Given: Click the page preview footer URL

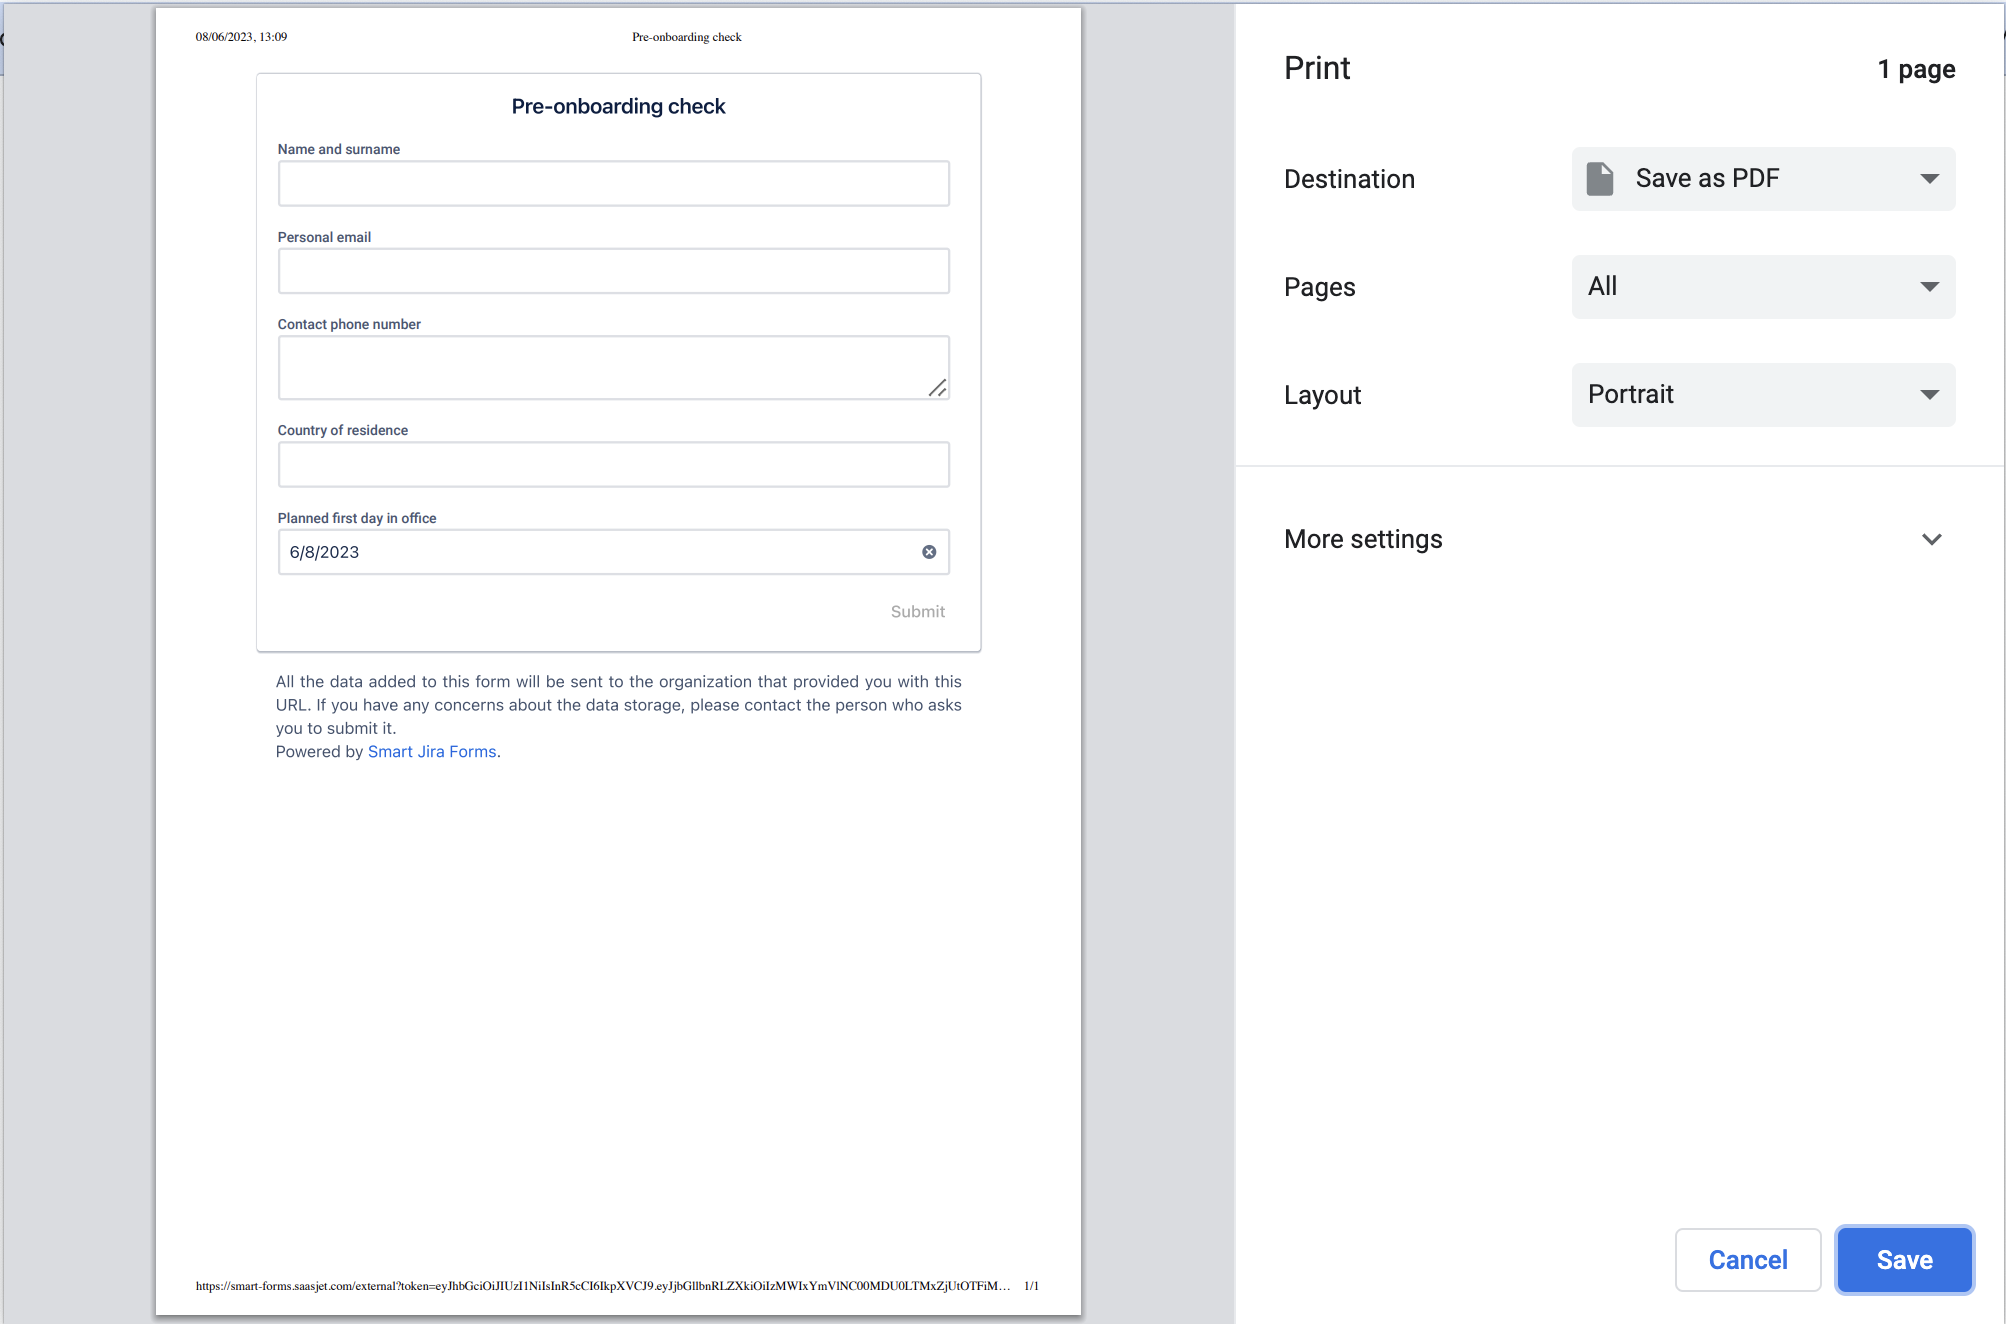Looking at the screenshot, I should pyautogui.click(x=602, y=1286).
